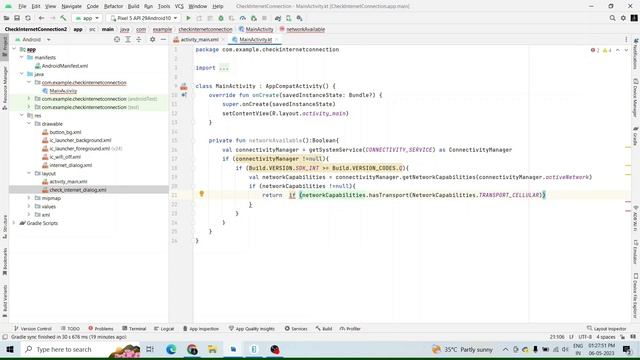Open file using the folder icon in toolbar
Screen dimensions: 640x360
point(7,18)
